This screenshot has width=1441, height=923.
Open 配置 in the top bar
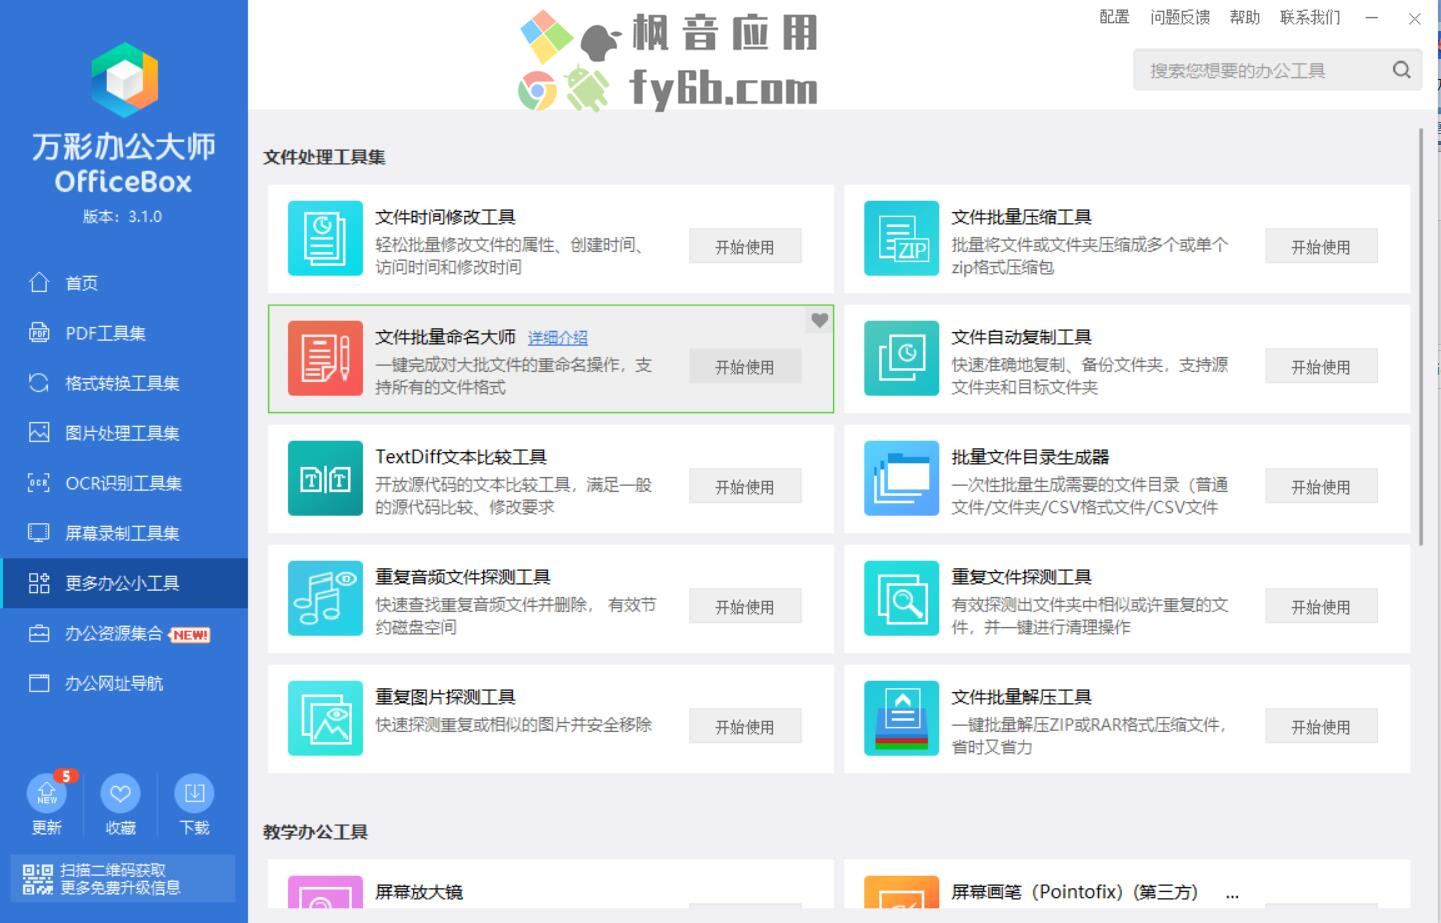[1114, 17]
